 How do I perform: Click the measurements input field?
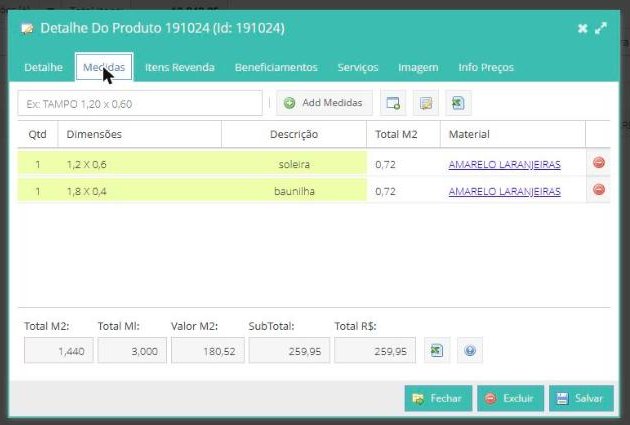tap(140, 104)
